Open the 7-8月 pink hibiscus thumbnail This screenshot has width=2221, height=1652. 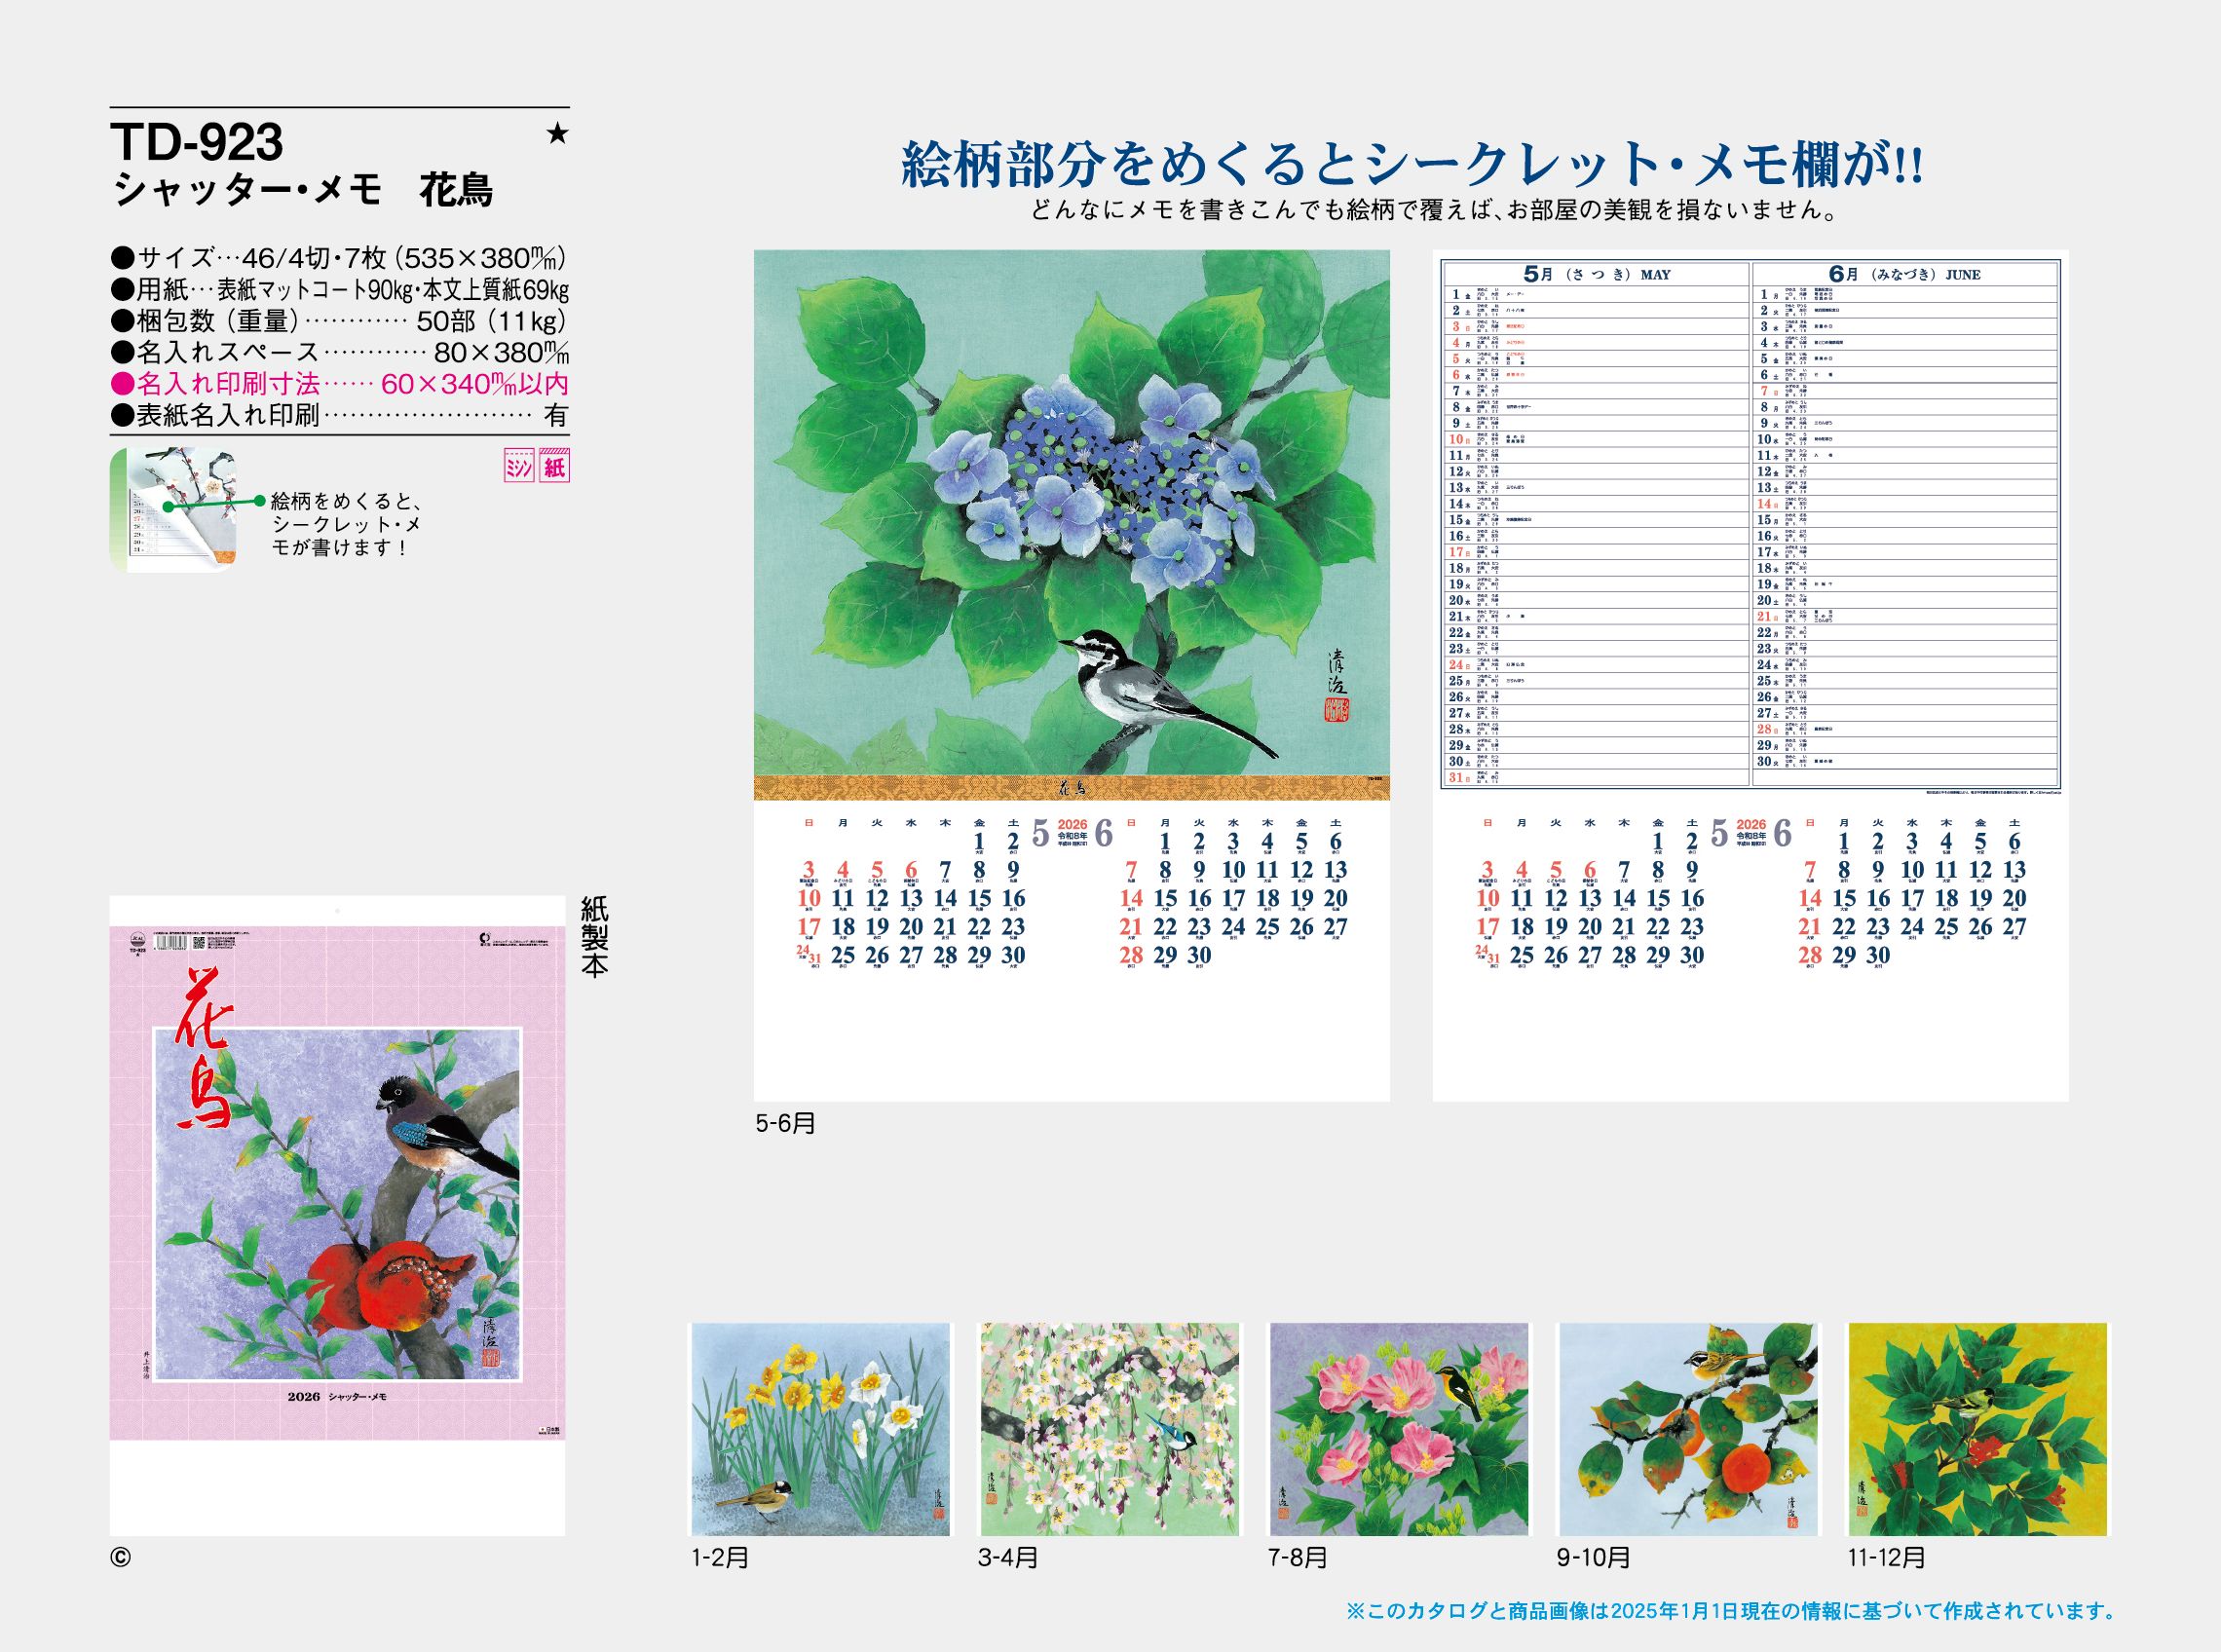[x=1398, y=1429]
